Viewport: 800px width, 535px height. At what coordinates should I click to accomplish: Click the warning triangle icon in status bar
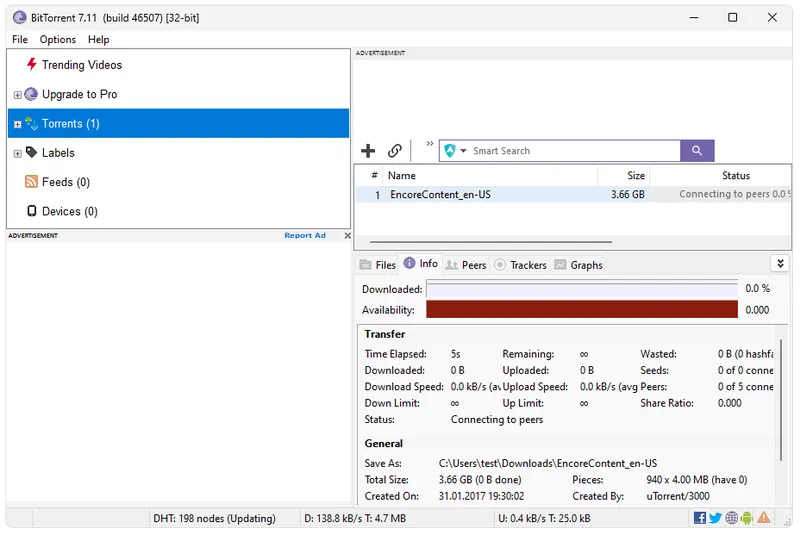(763, 518)
